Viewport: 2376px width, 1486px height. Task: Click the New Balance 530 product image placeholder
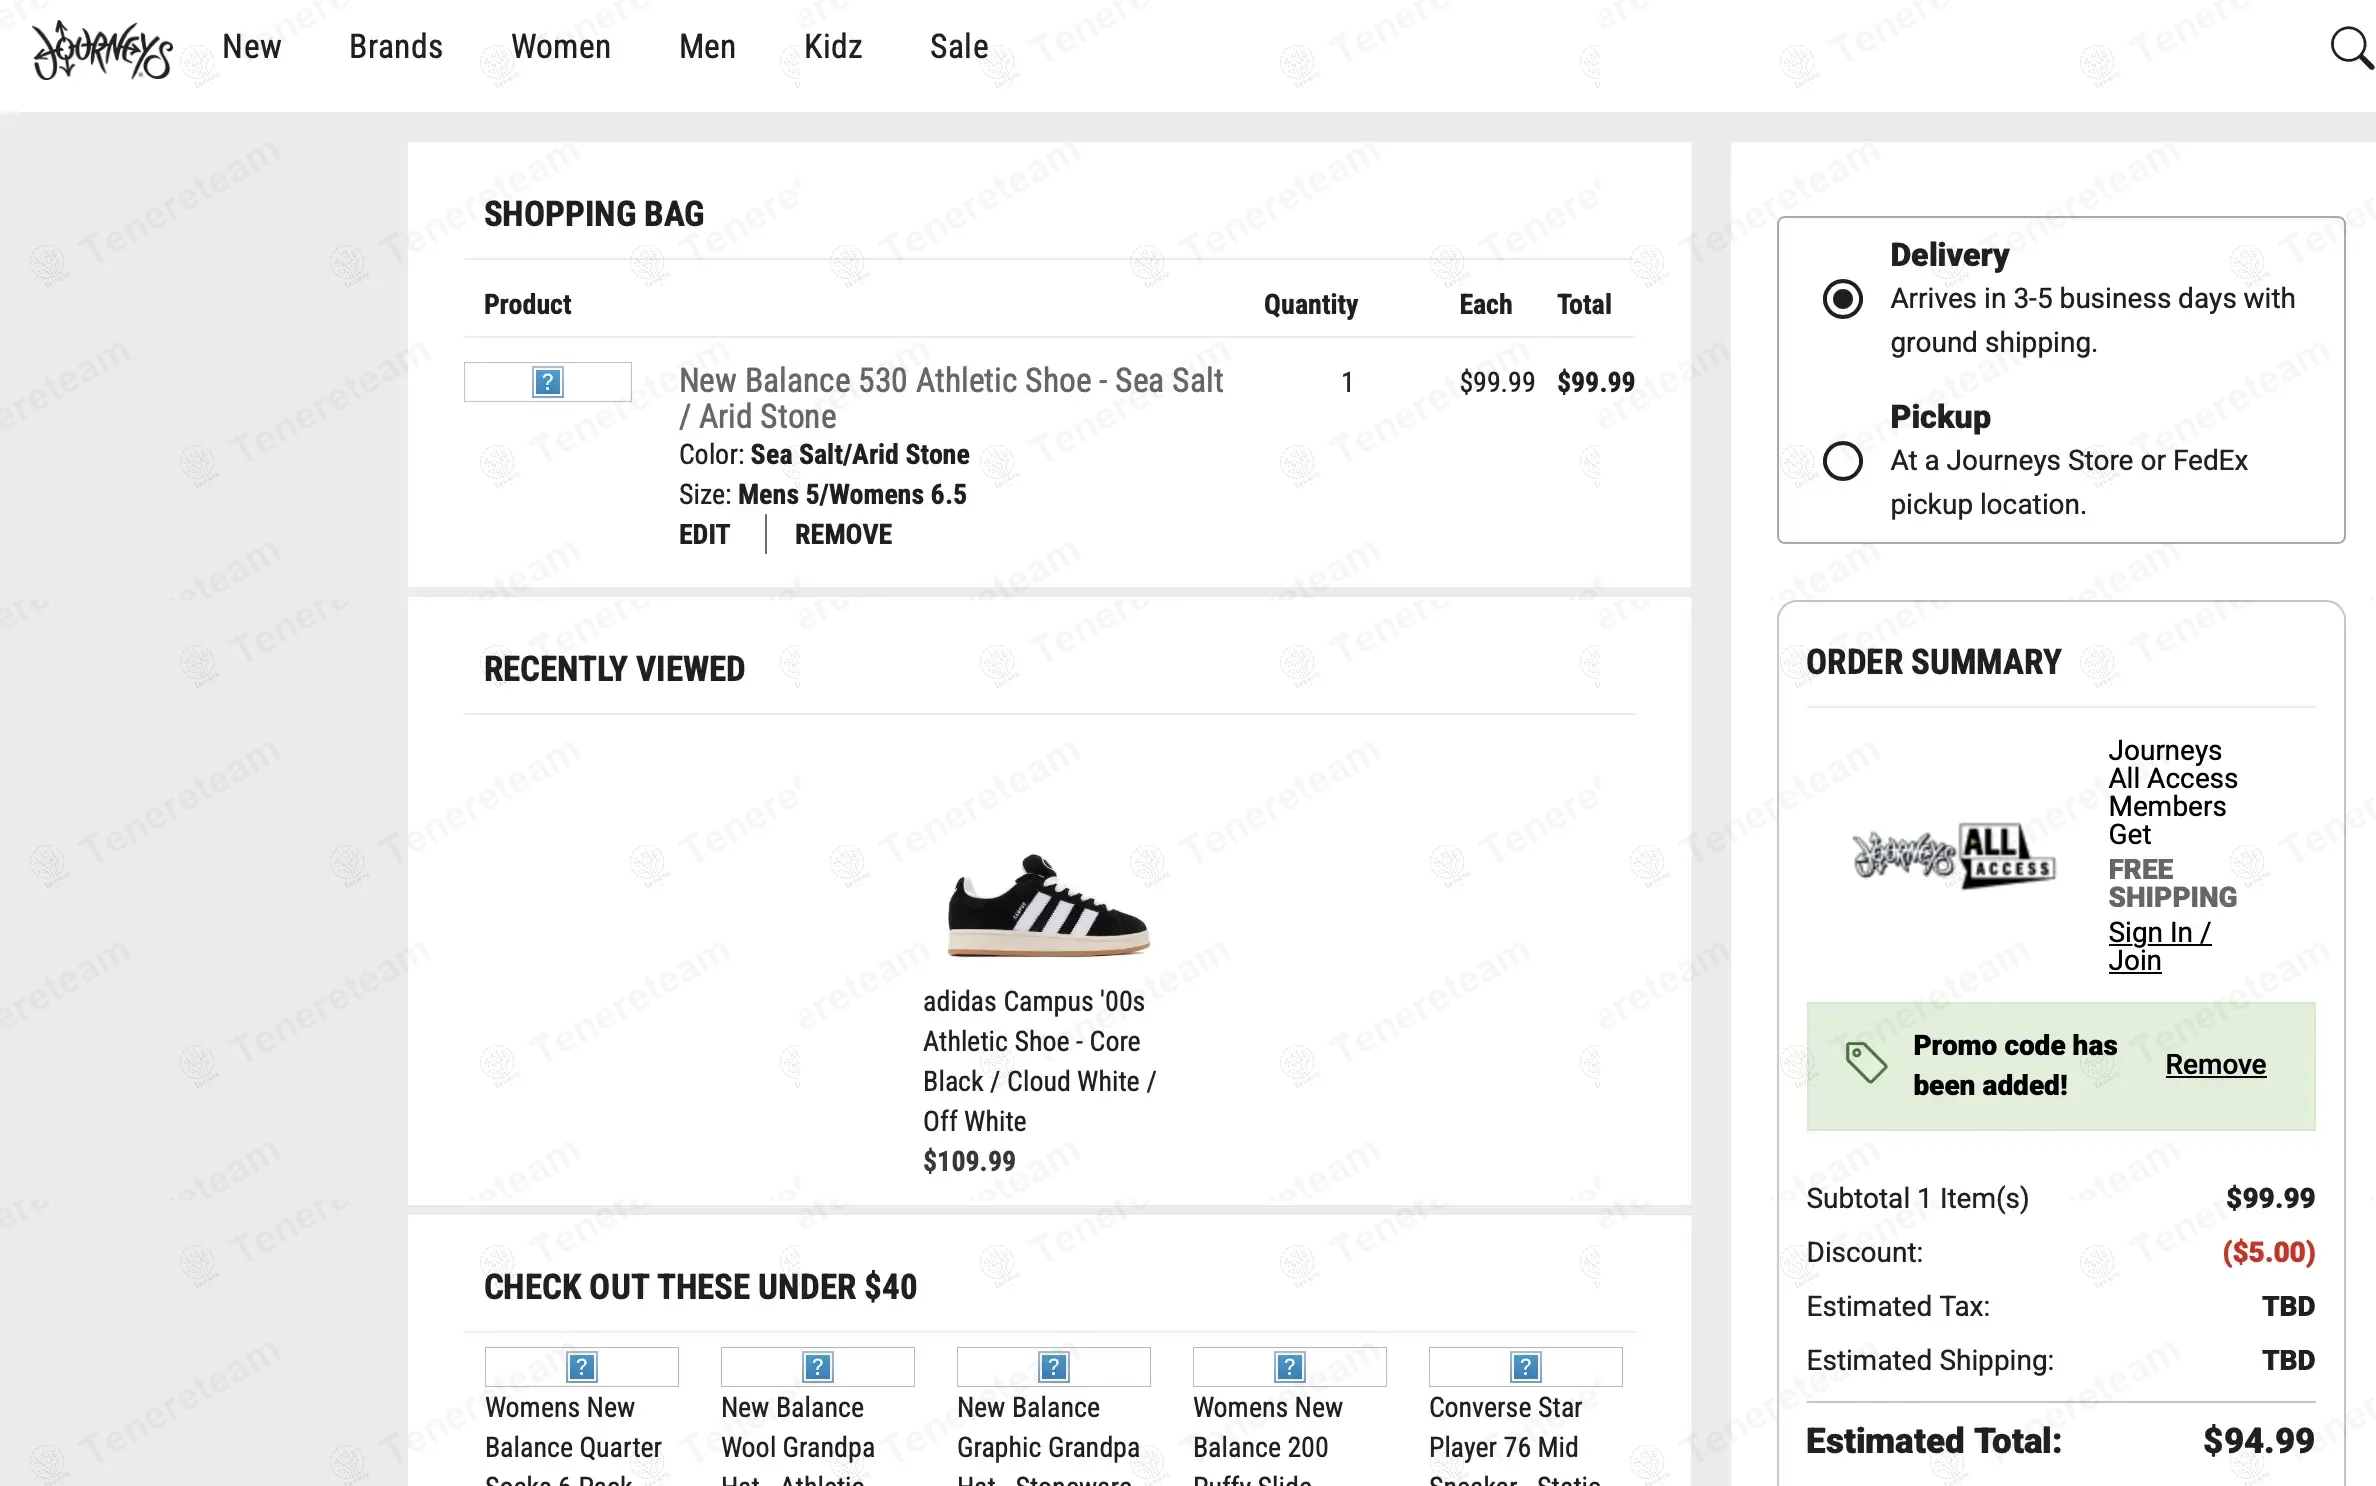click(547, 382)
